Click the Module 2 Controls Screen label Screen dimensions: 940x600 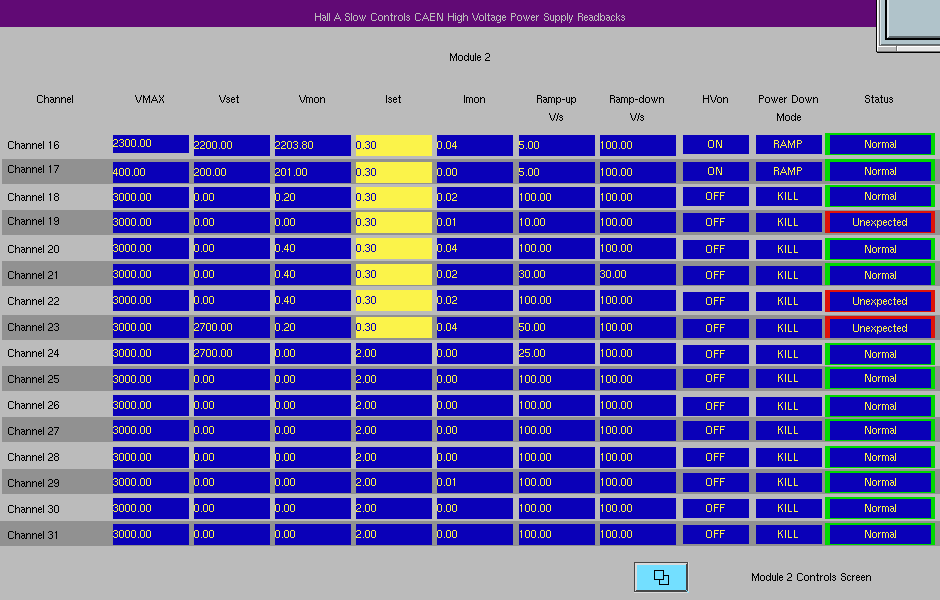click(811, 577)
